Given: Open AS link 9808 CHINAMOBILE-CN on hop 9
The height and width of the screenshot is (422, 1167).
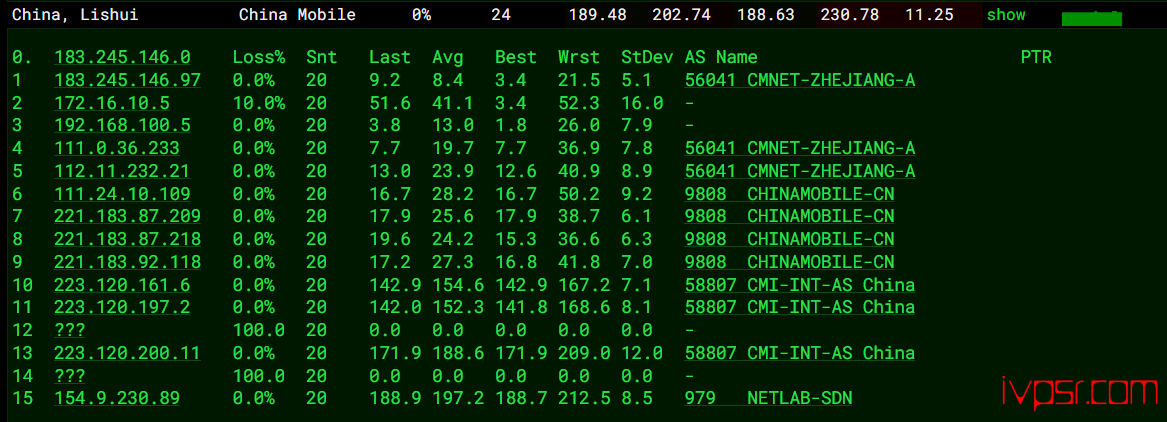Looking at the screenshot, I should click(x=790, y=262).
